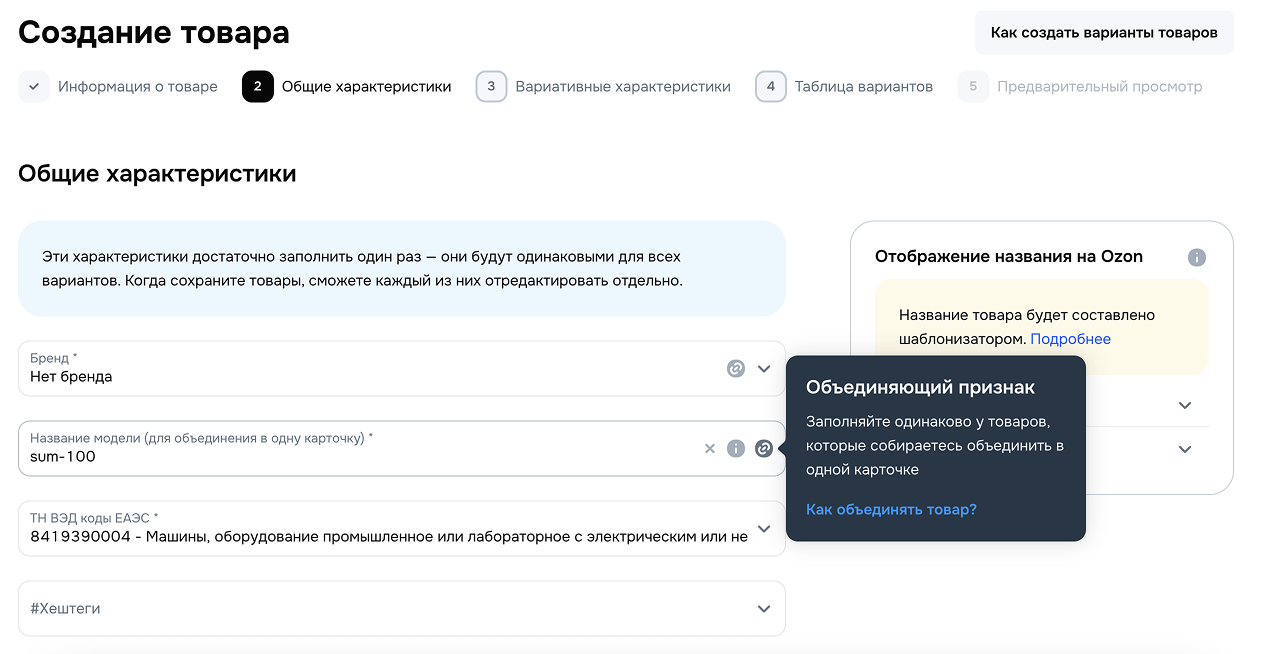Image resolution: width=1262 pixels, height=654 pixels.
Task: Click the Объединяющий признак tooltip heading
Action: pos(920,387)
